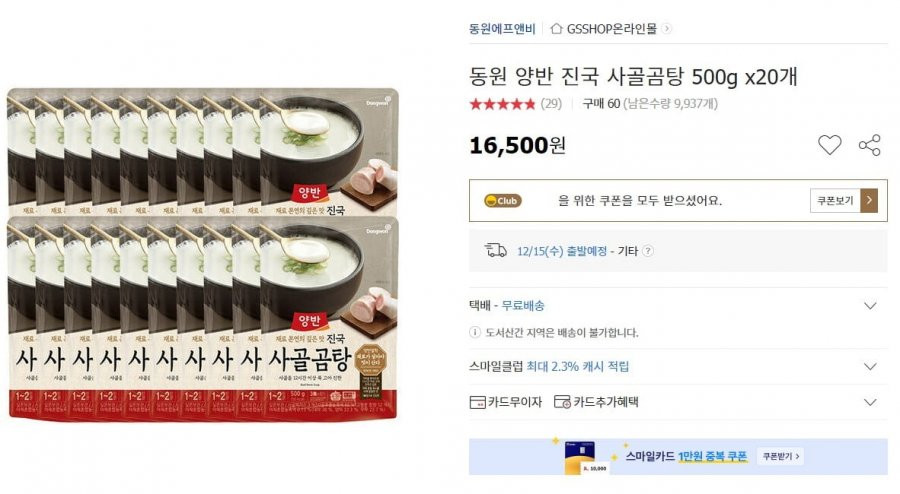Viewport: 900px width, 494px height.
Task: Expand the 택배 무료배송 section
Action: point(870,306)
